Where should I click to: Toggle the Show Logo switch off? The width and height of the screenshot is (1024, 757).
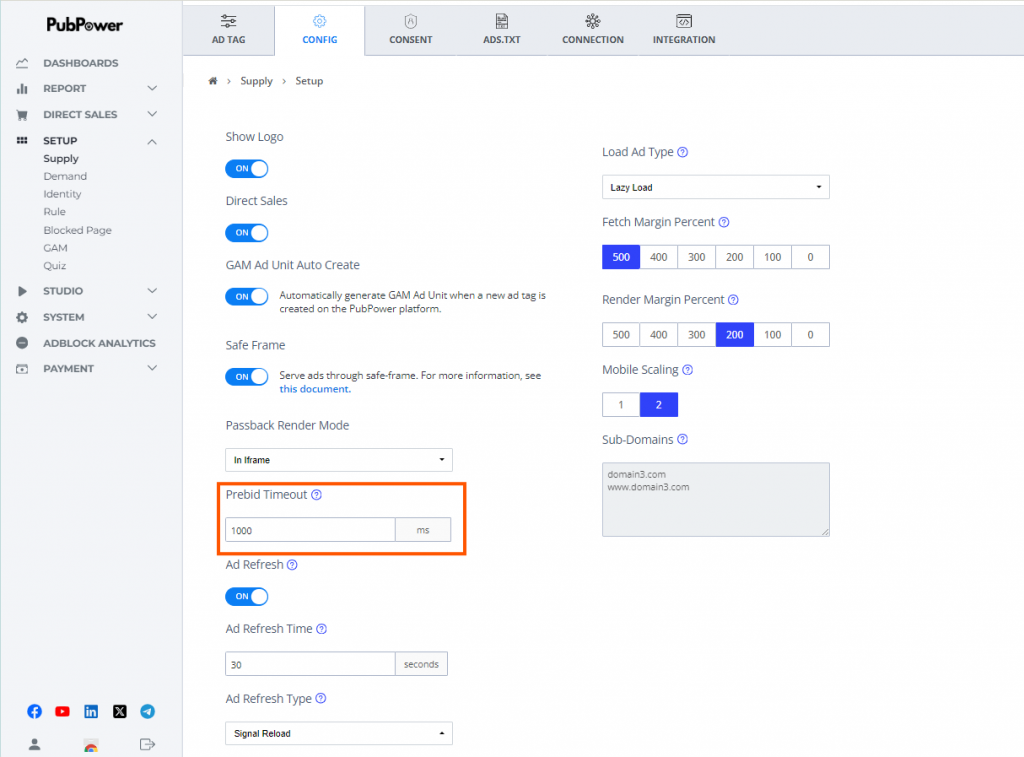[x=247, y=169]
